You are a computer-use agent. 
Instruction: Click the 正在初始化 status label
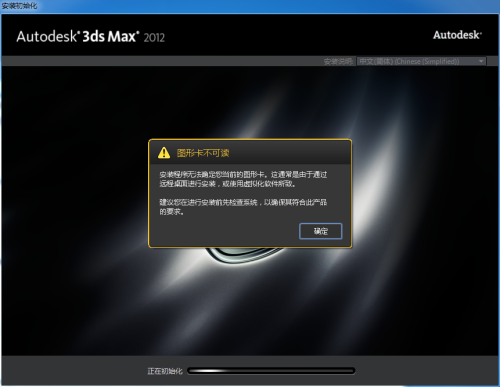[165, 371]
